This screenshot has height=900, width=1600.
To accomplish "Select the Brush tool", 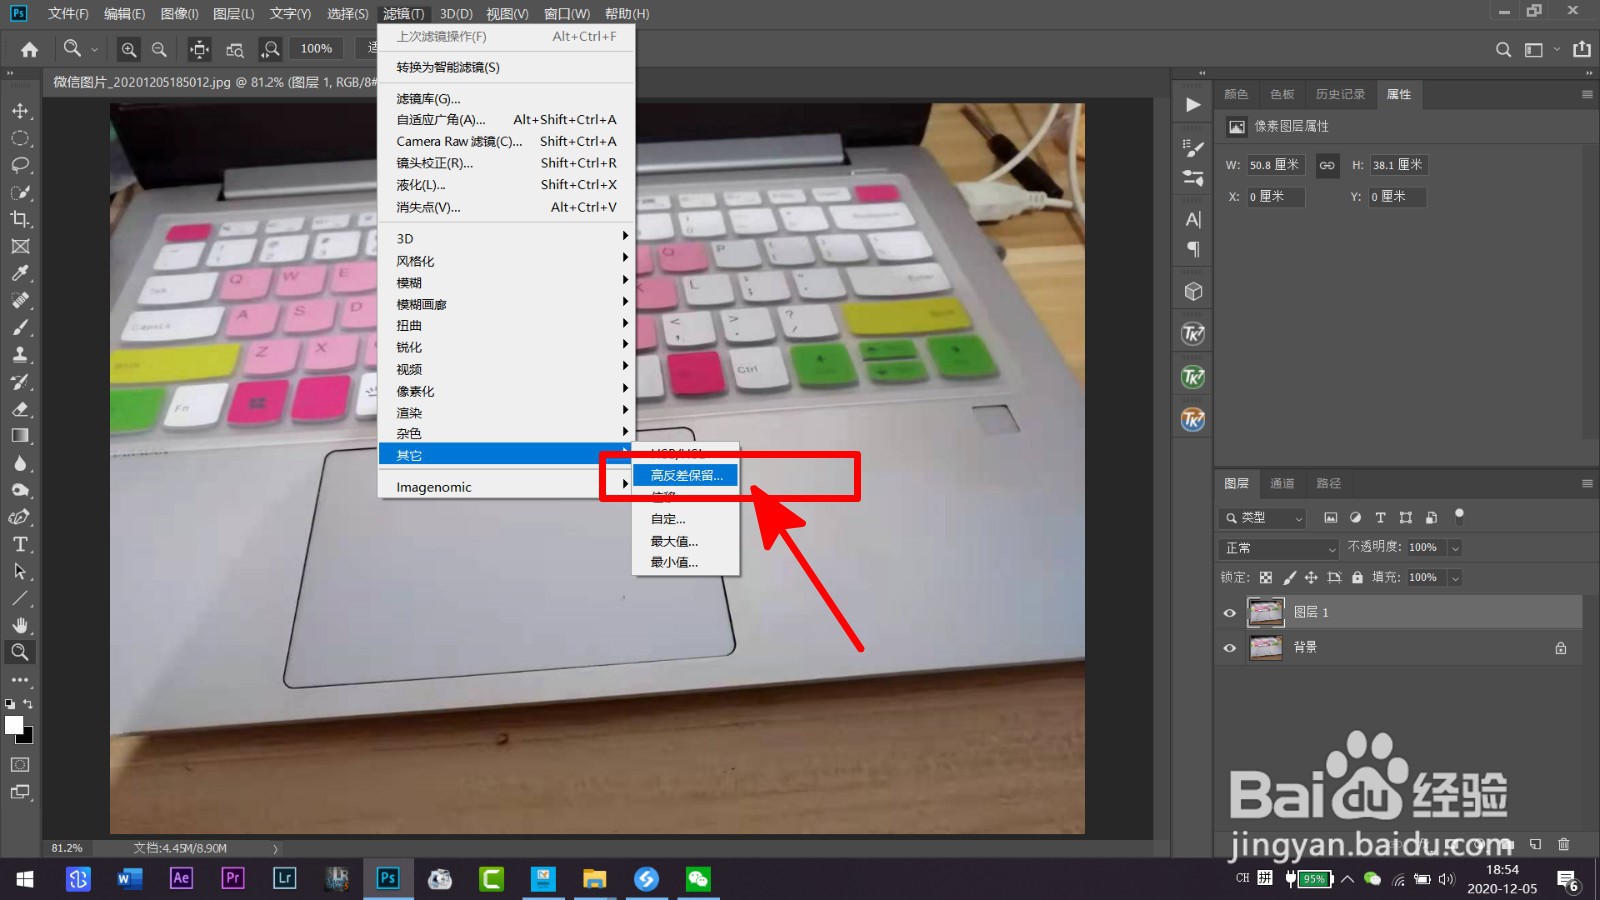I will point(20,327).
